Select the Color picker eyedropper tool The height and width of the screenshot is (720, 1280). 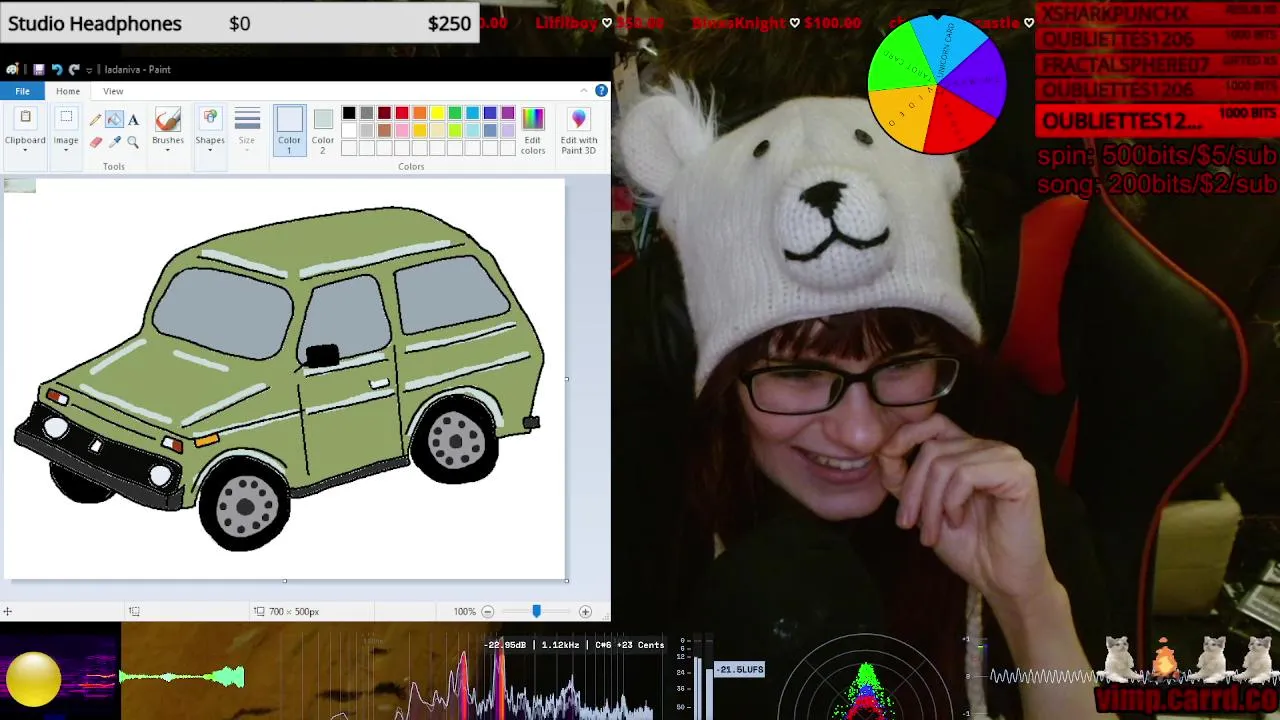(x=114, y=142)
